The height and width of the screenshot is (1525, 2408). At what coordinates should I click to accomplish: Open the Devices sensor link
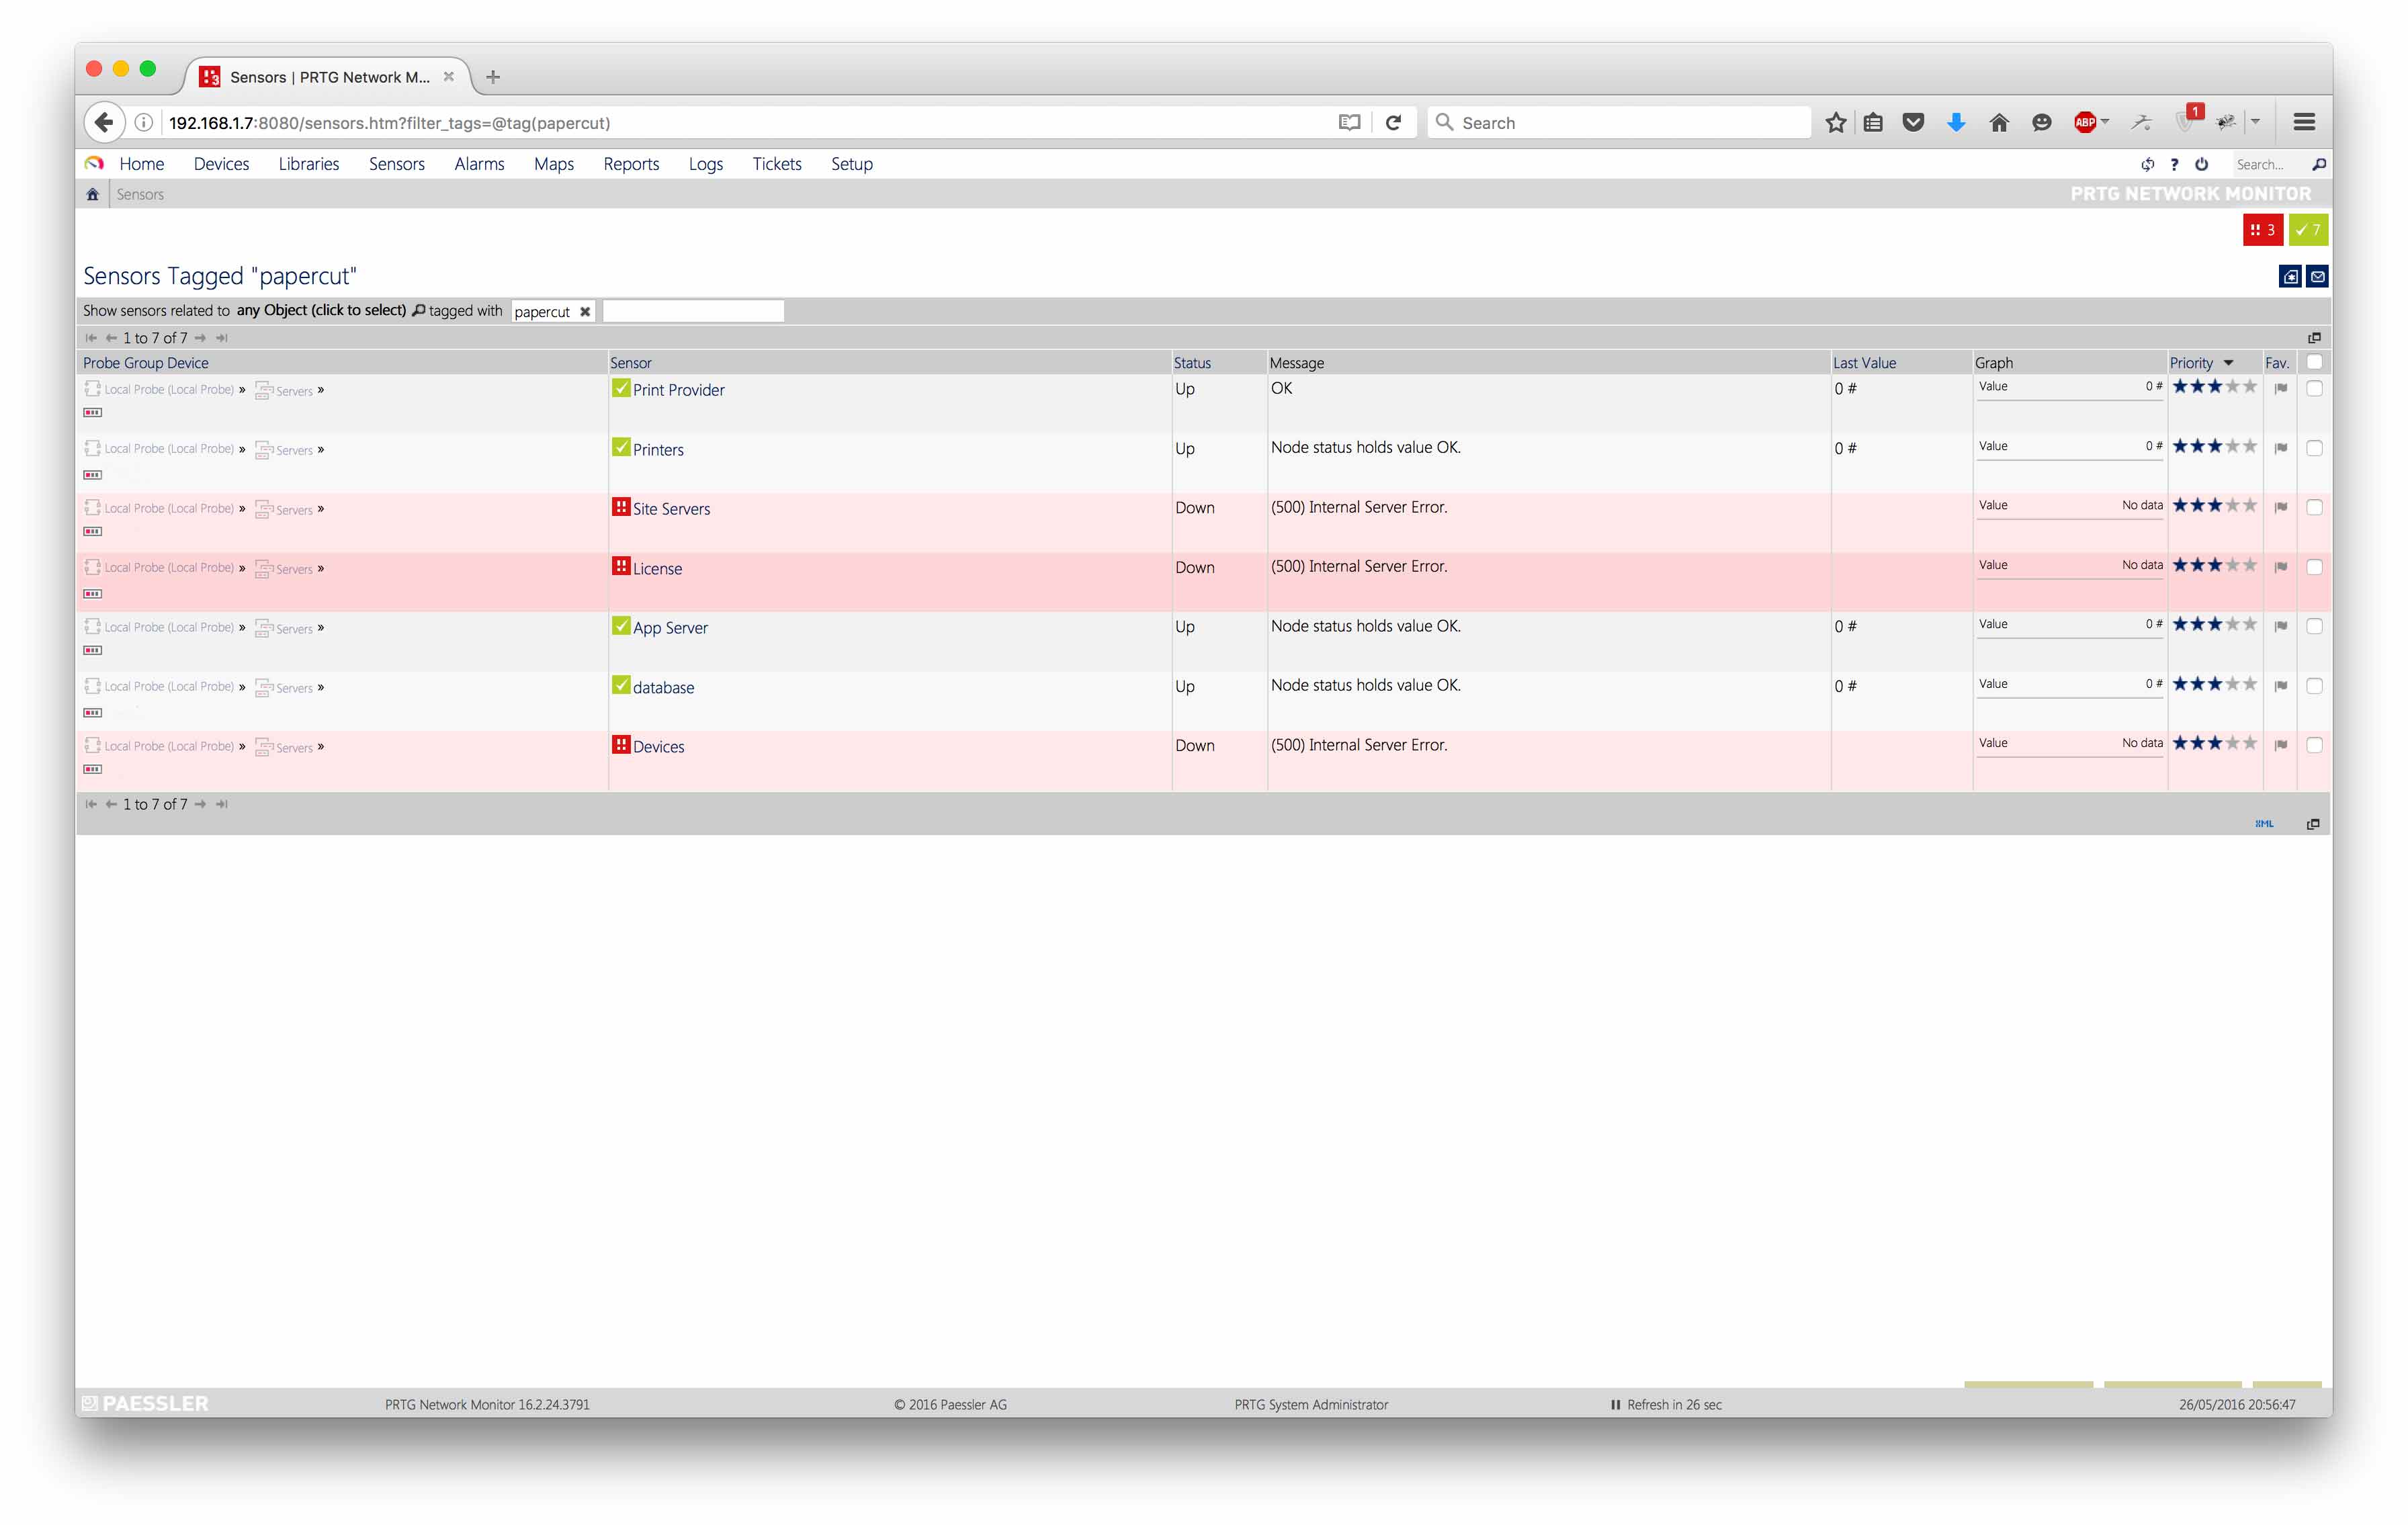click(x=658, y=747)
